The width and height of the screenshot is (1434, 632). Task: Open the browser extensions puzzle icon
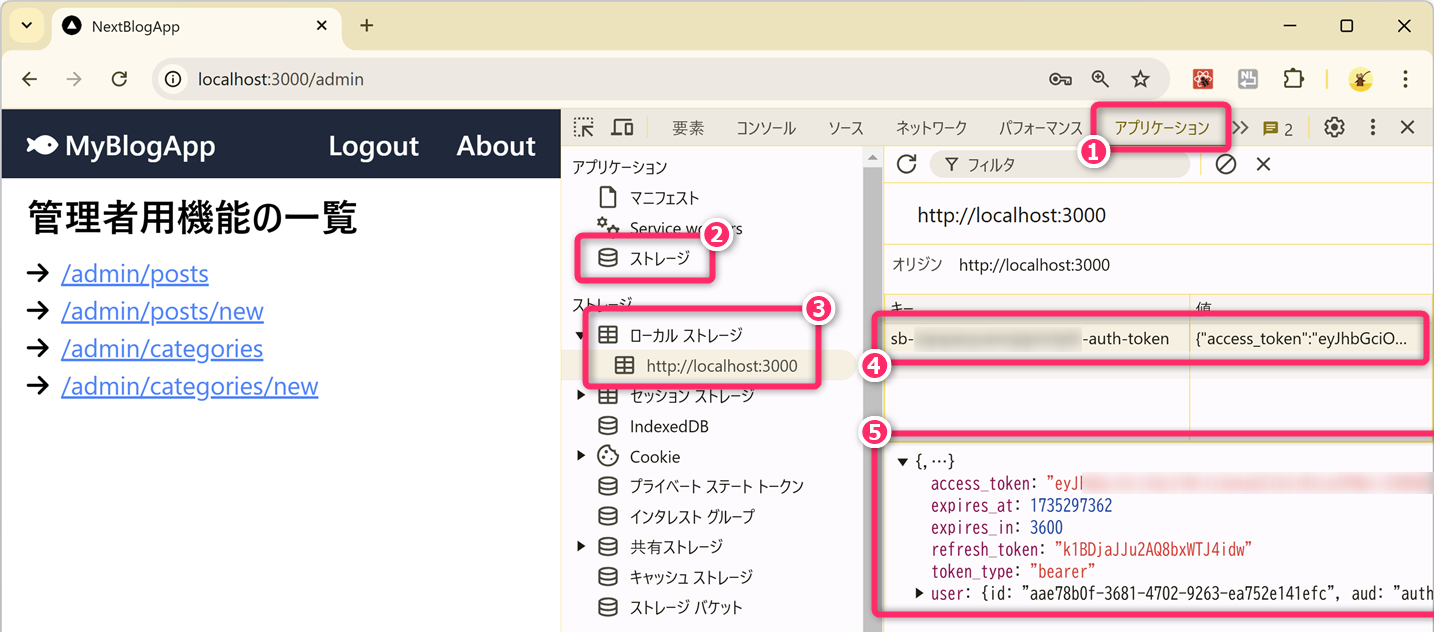pyautogui.click(x=1294, y=79)
